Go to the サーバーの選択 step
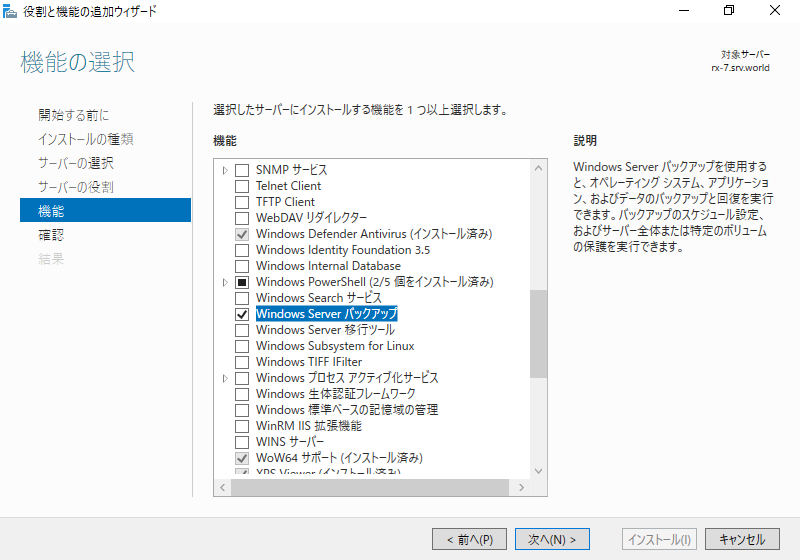 point(76,163)
